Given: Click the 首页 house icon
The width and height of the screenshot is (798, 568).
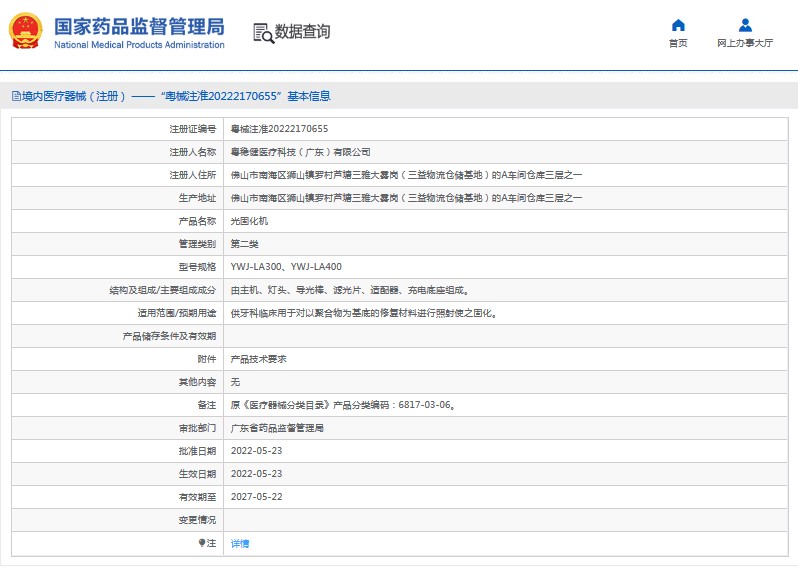Looking at the screenshot, I should click(678, 25).
